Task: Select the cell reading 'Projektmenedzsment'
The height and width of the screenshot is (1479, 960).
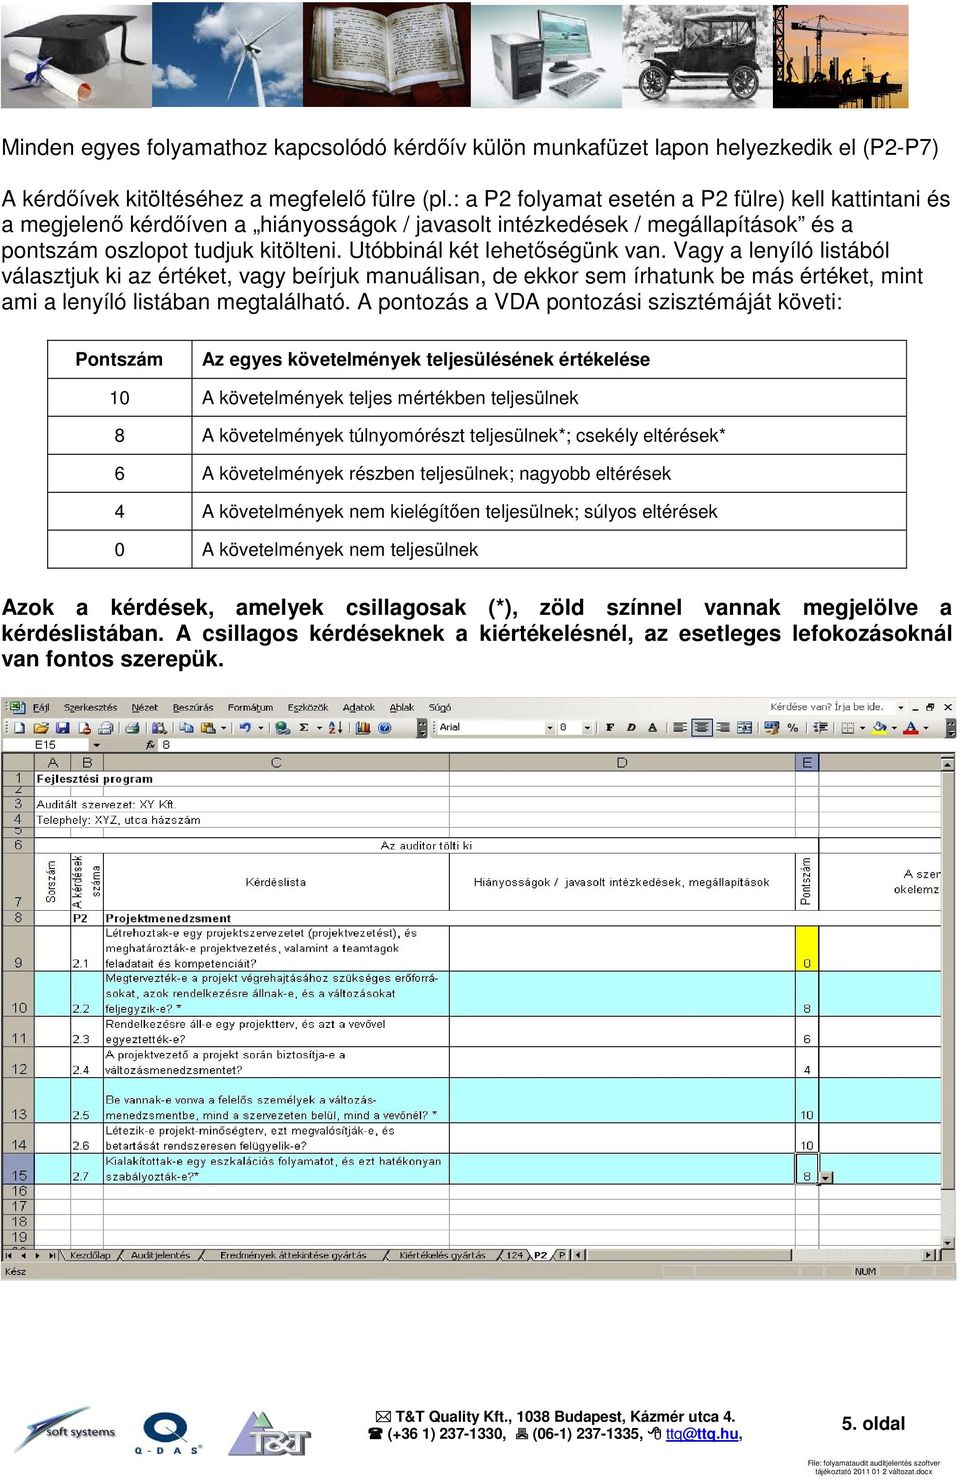Action: (276, 918)
